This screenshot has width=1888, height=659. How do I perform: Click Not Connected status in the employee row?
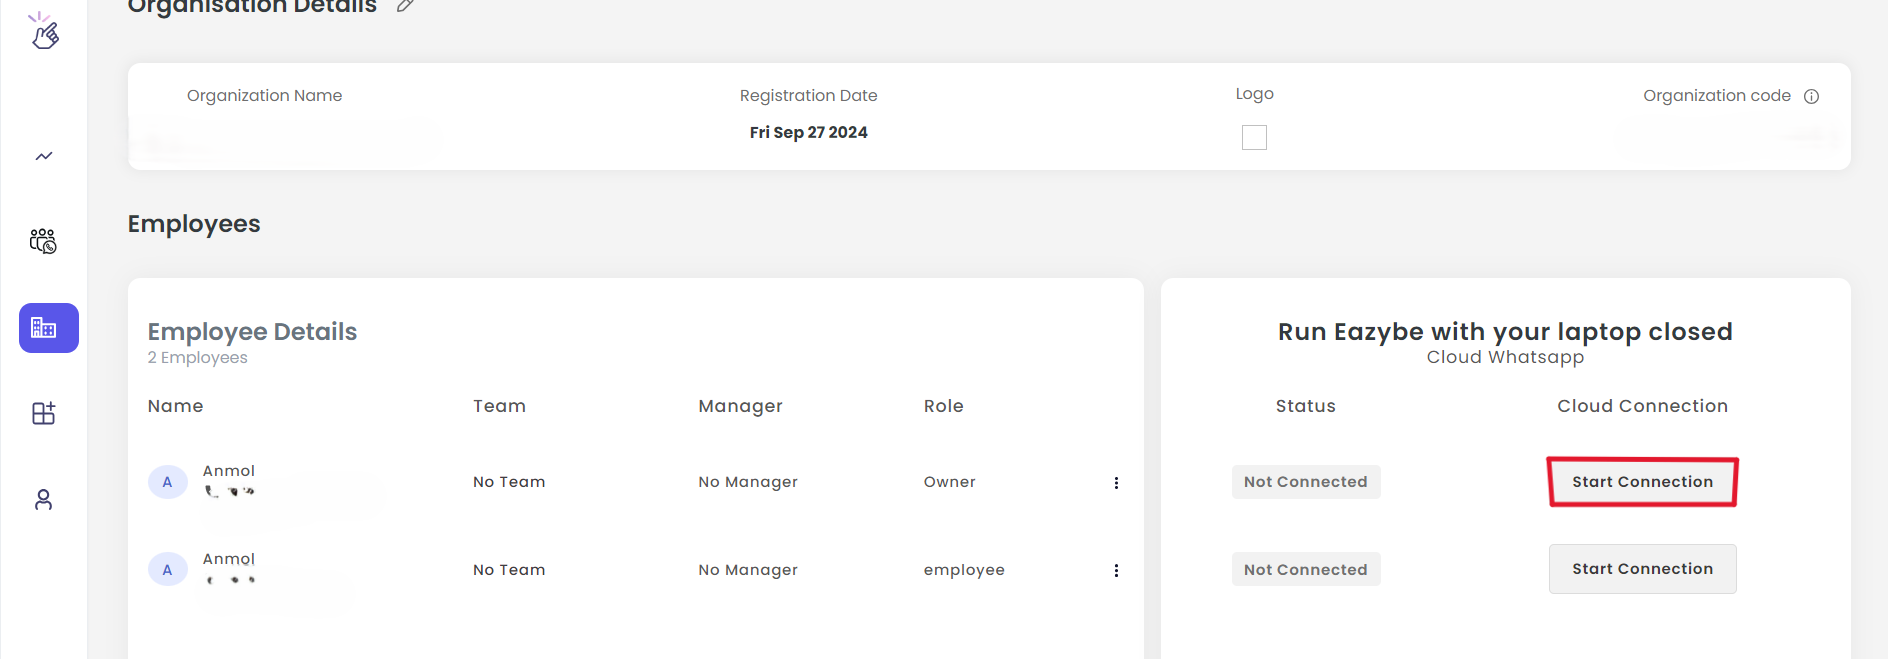point(1306,569)
